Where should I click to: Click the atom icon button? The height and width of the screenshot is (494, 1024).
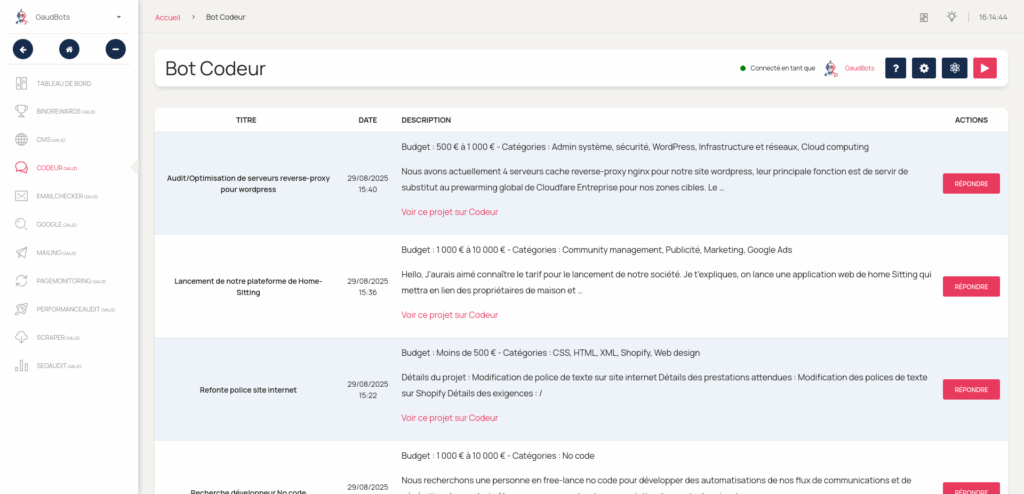(954, 68)
